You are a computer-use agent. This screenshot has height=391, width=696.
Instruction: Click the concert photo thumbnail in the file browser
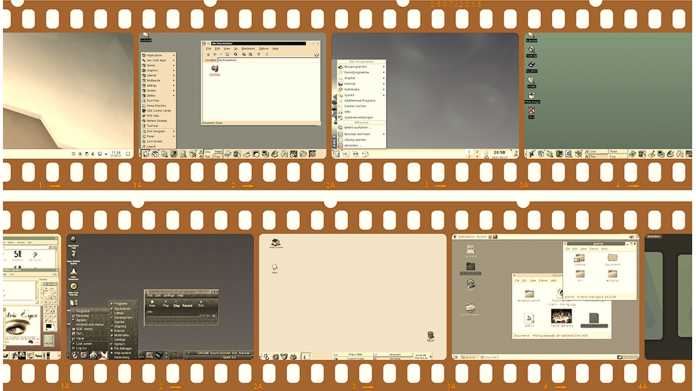click(562, 316)
